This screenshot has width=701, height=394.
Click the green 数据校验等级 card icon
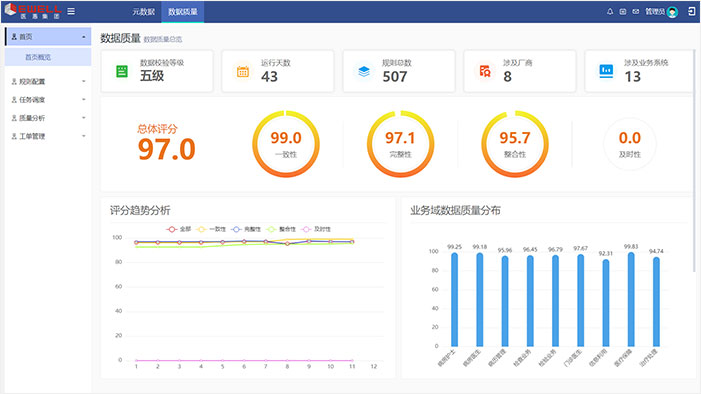click(122, 71)
